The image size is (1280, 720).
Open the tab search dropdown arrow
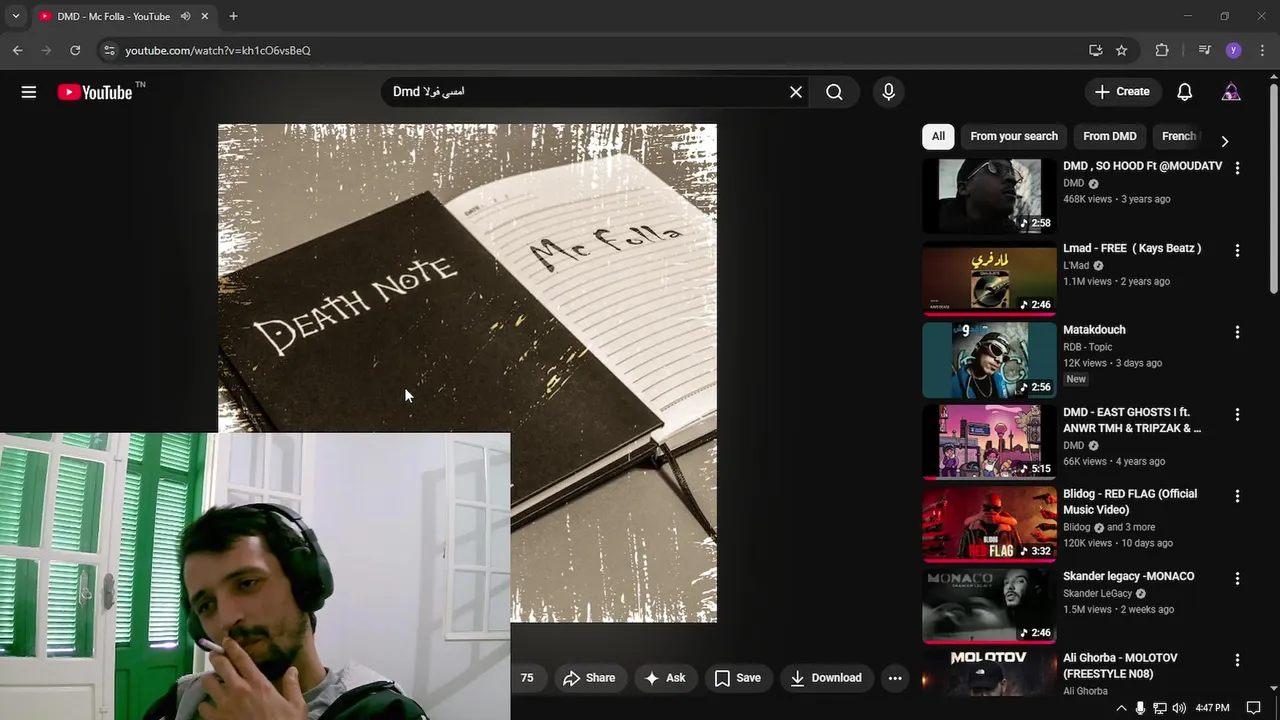pyautogui.click(x=15, y=16)
